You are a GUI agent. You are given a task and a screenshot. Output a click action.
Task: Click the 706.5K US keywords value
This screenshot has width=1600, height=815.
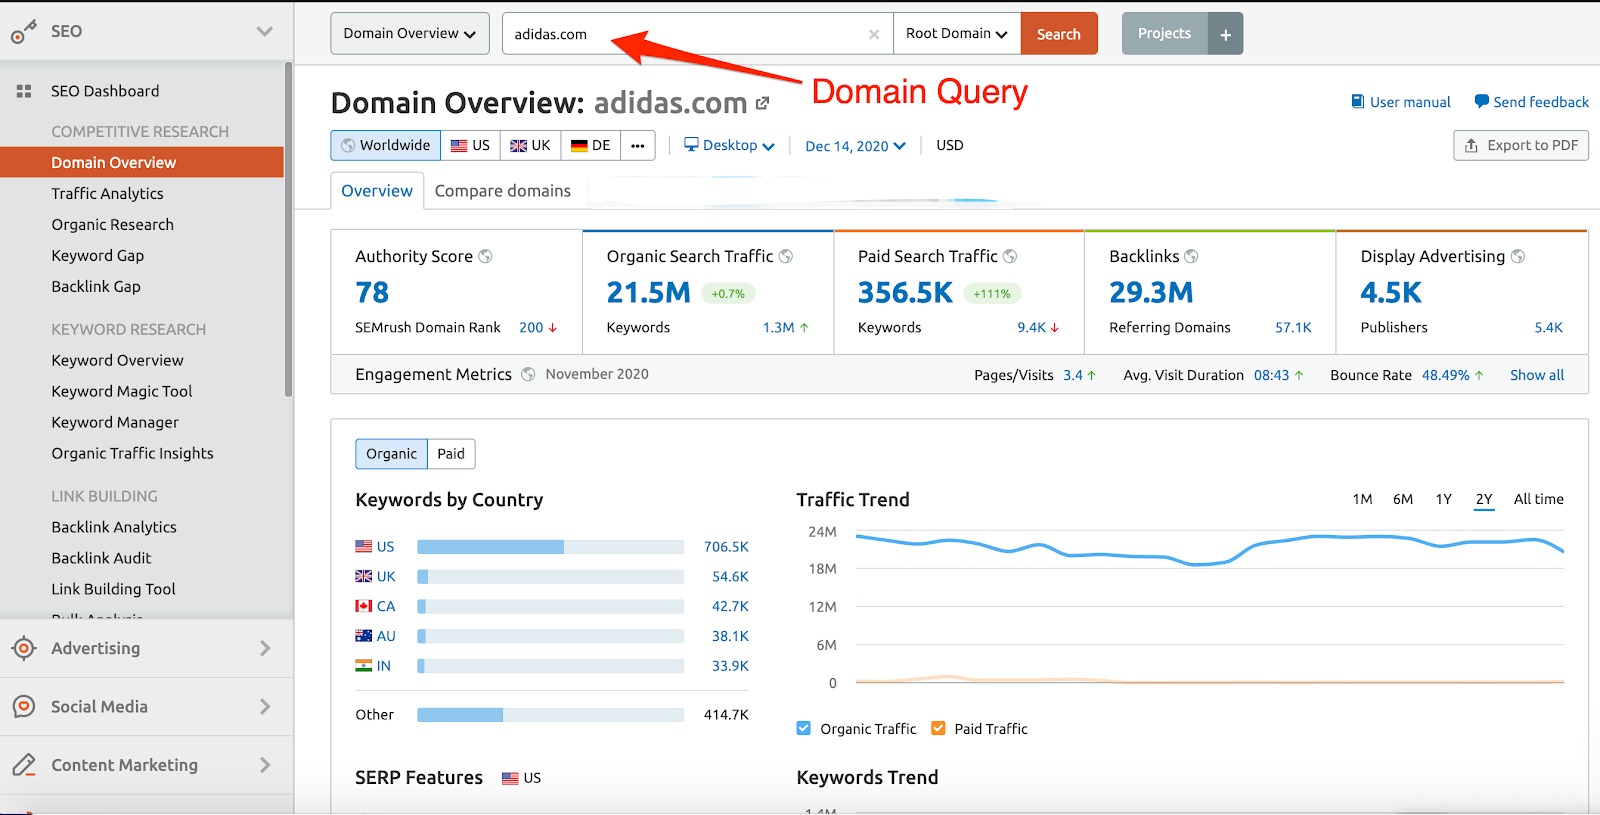click(x=726, y=547)
